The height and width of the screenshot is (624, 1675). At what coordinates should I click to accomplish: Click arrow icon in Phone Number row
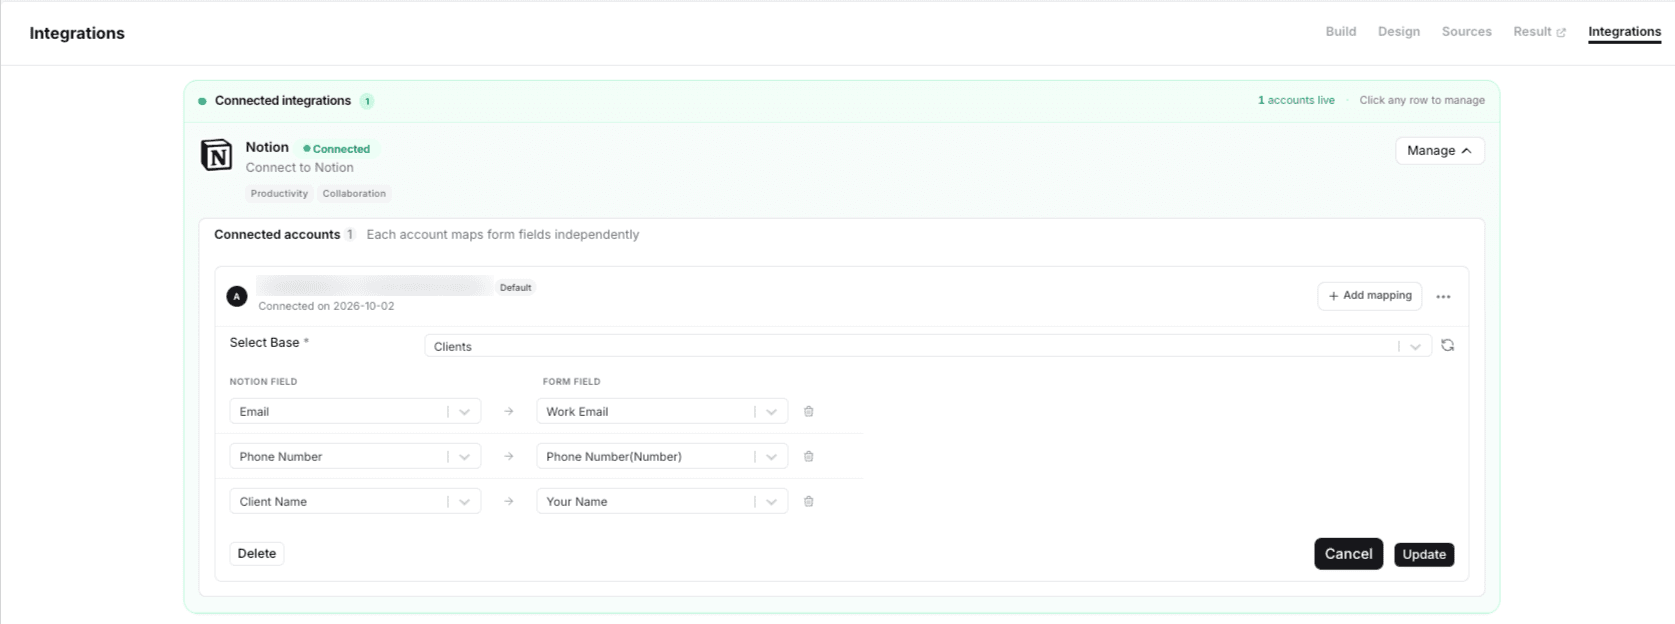[x=509, y=456]
